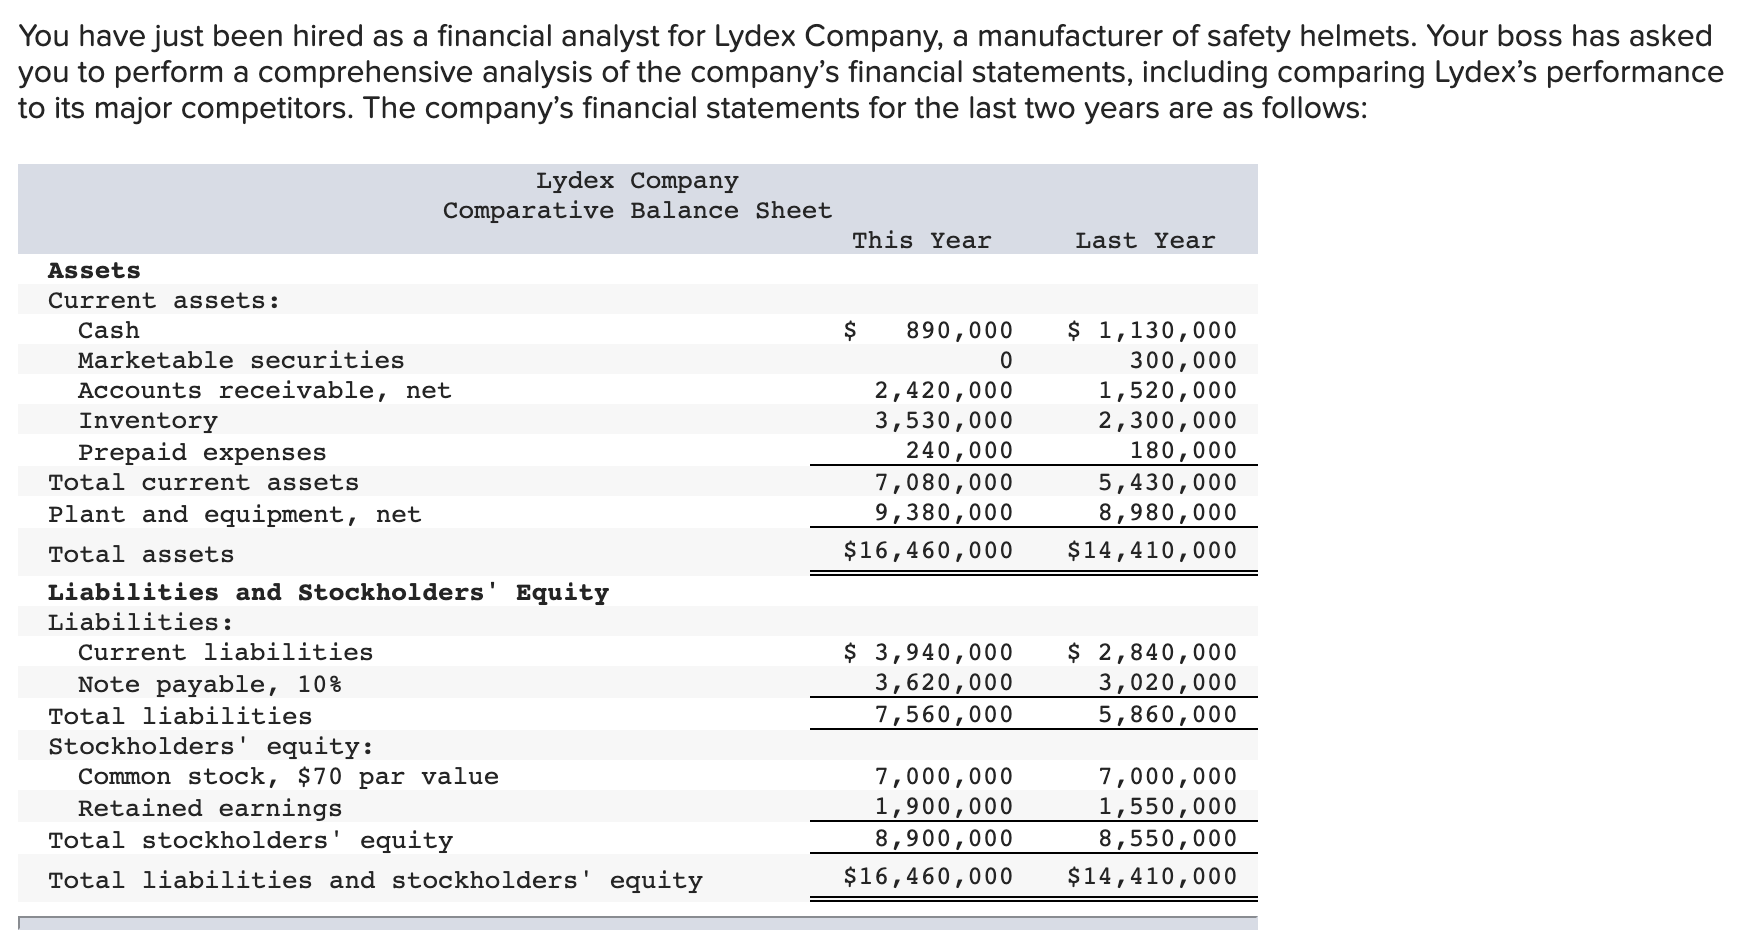This screenshot has height=952, width=1756.
Task: Select marketable securities value 300,000
Action: 1183,361
